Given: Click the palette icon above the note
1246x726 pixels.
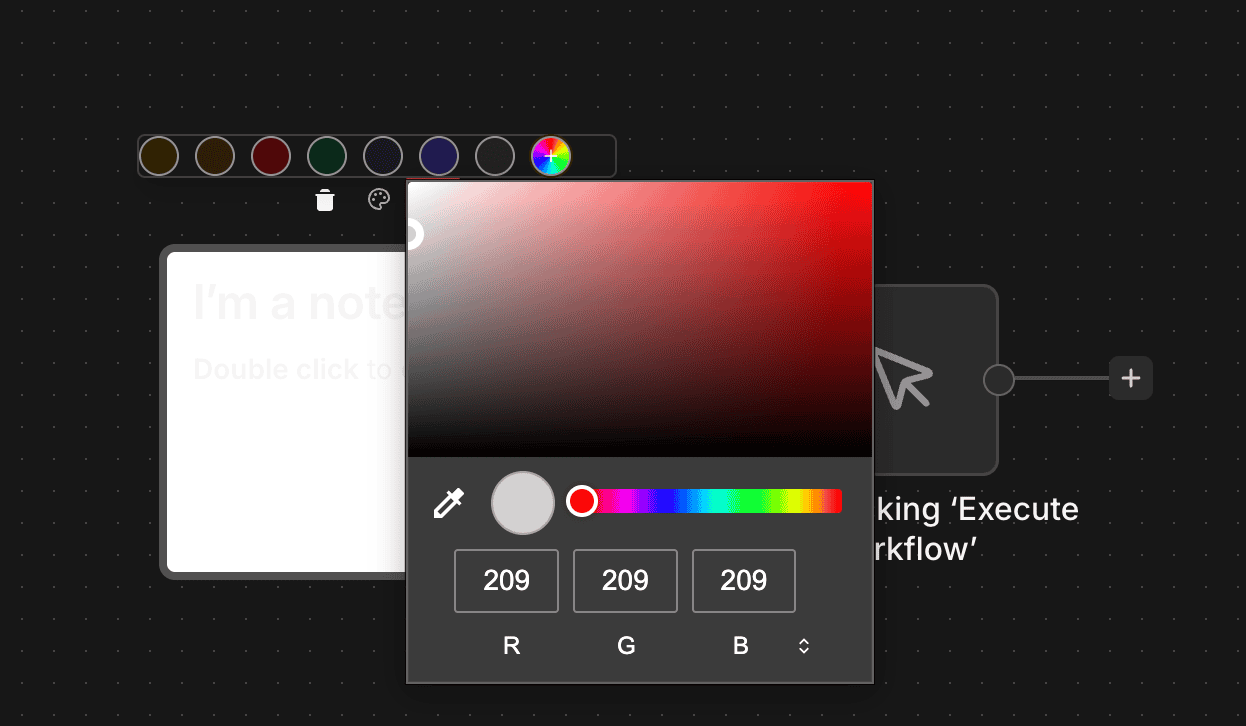Looking at the screenshot, I should [x=378, y=200].
